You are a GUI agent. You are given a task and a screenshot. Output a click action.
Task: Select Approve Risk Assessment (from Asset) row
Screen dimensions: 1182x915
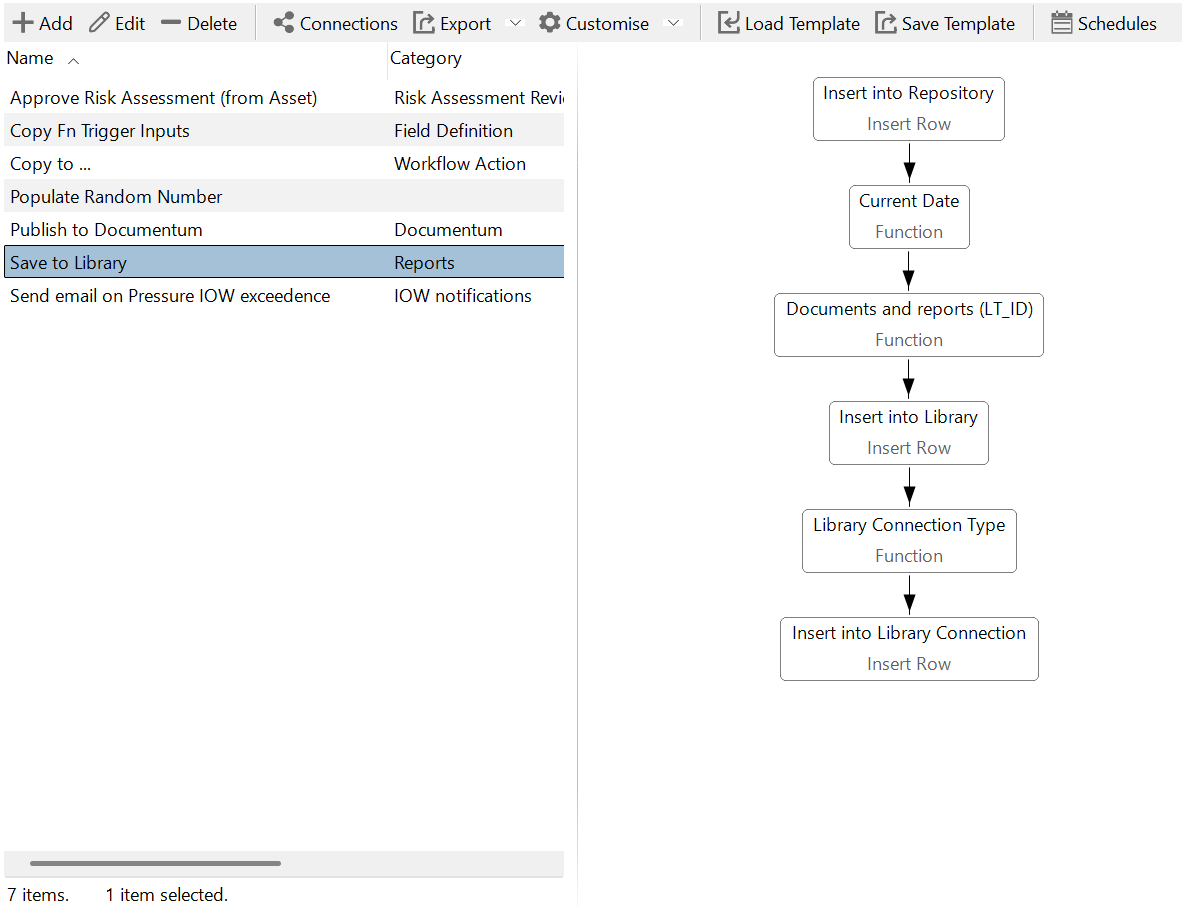point(283,98)
